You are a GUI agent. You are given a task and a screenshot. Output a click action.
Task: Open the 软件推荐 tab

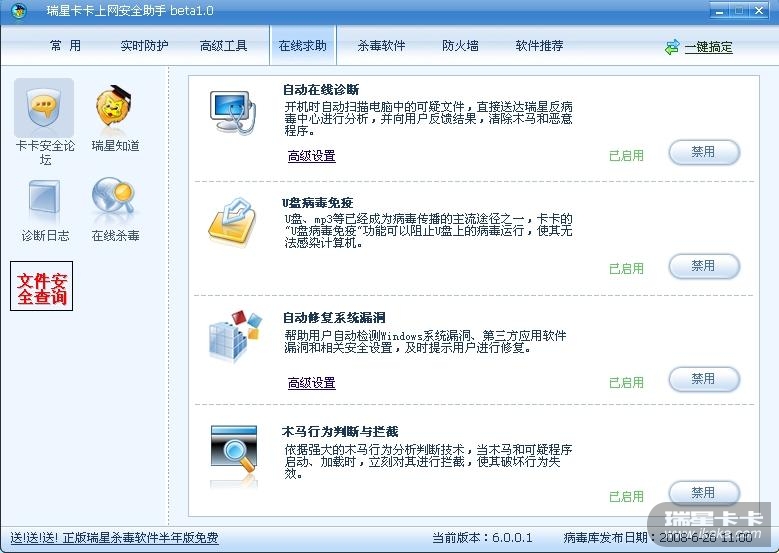(x=539, y=46)
